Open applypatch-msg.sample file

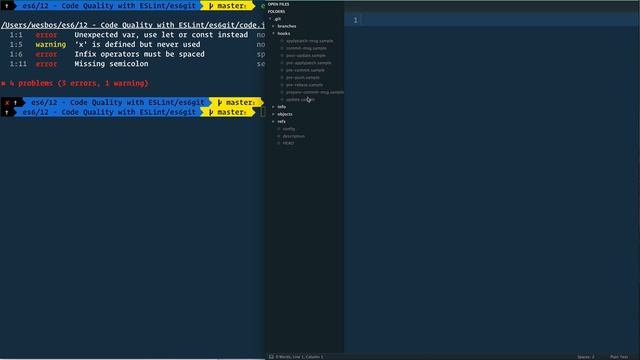pyautogui.click(x=309, y=41)
